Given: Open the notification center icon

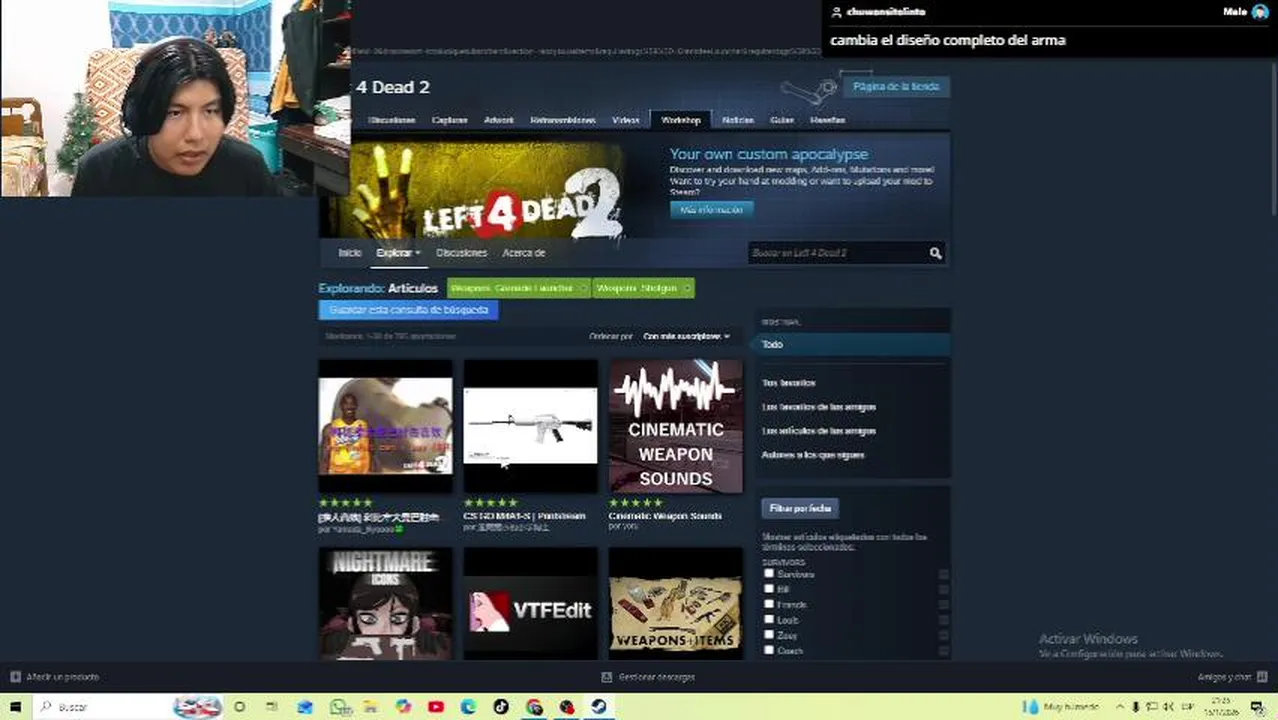Looking at the screenshot, I should click(x=1257, y=707).
